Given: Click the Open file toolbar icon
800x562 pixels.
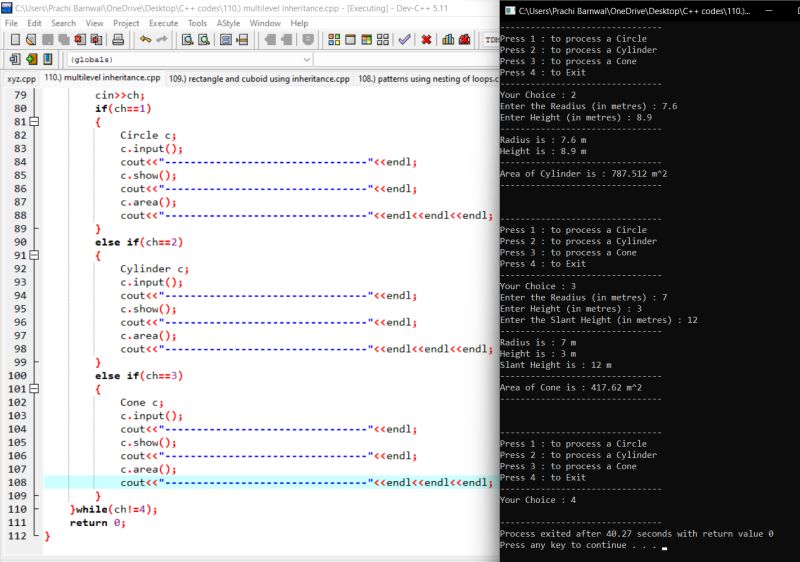Looking at the screenshot, I should pyautogui.click(x=31, y=40).
